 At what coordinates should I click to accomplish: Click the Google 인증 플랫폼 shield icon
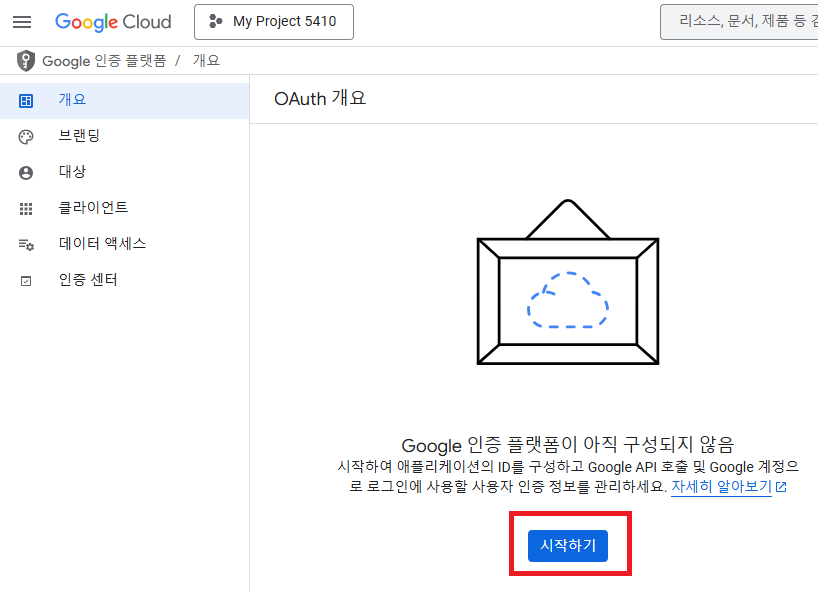click(x=26, y=61)
